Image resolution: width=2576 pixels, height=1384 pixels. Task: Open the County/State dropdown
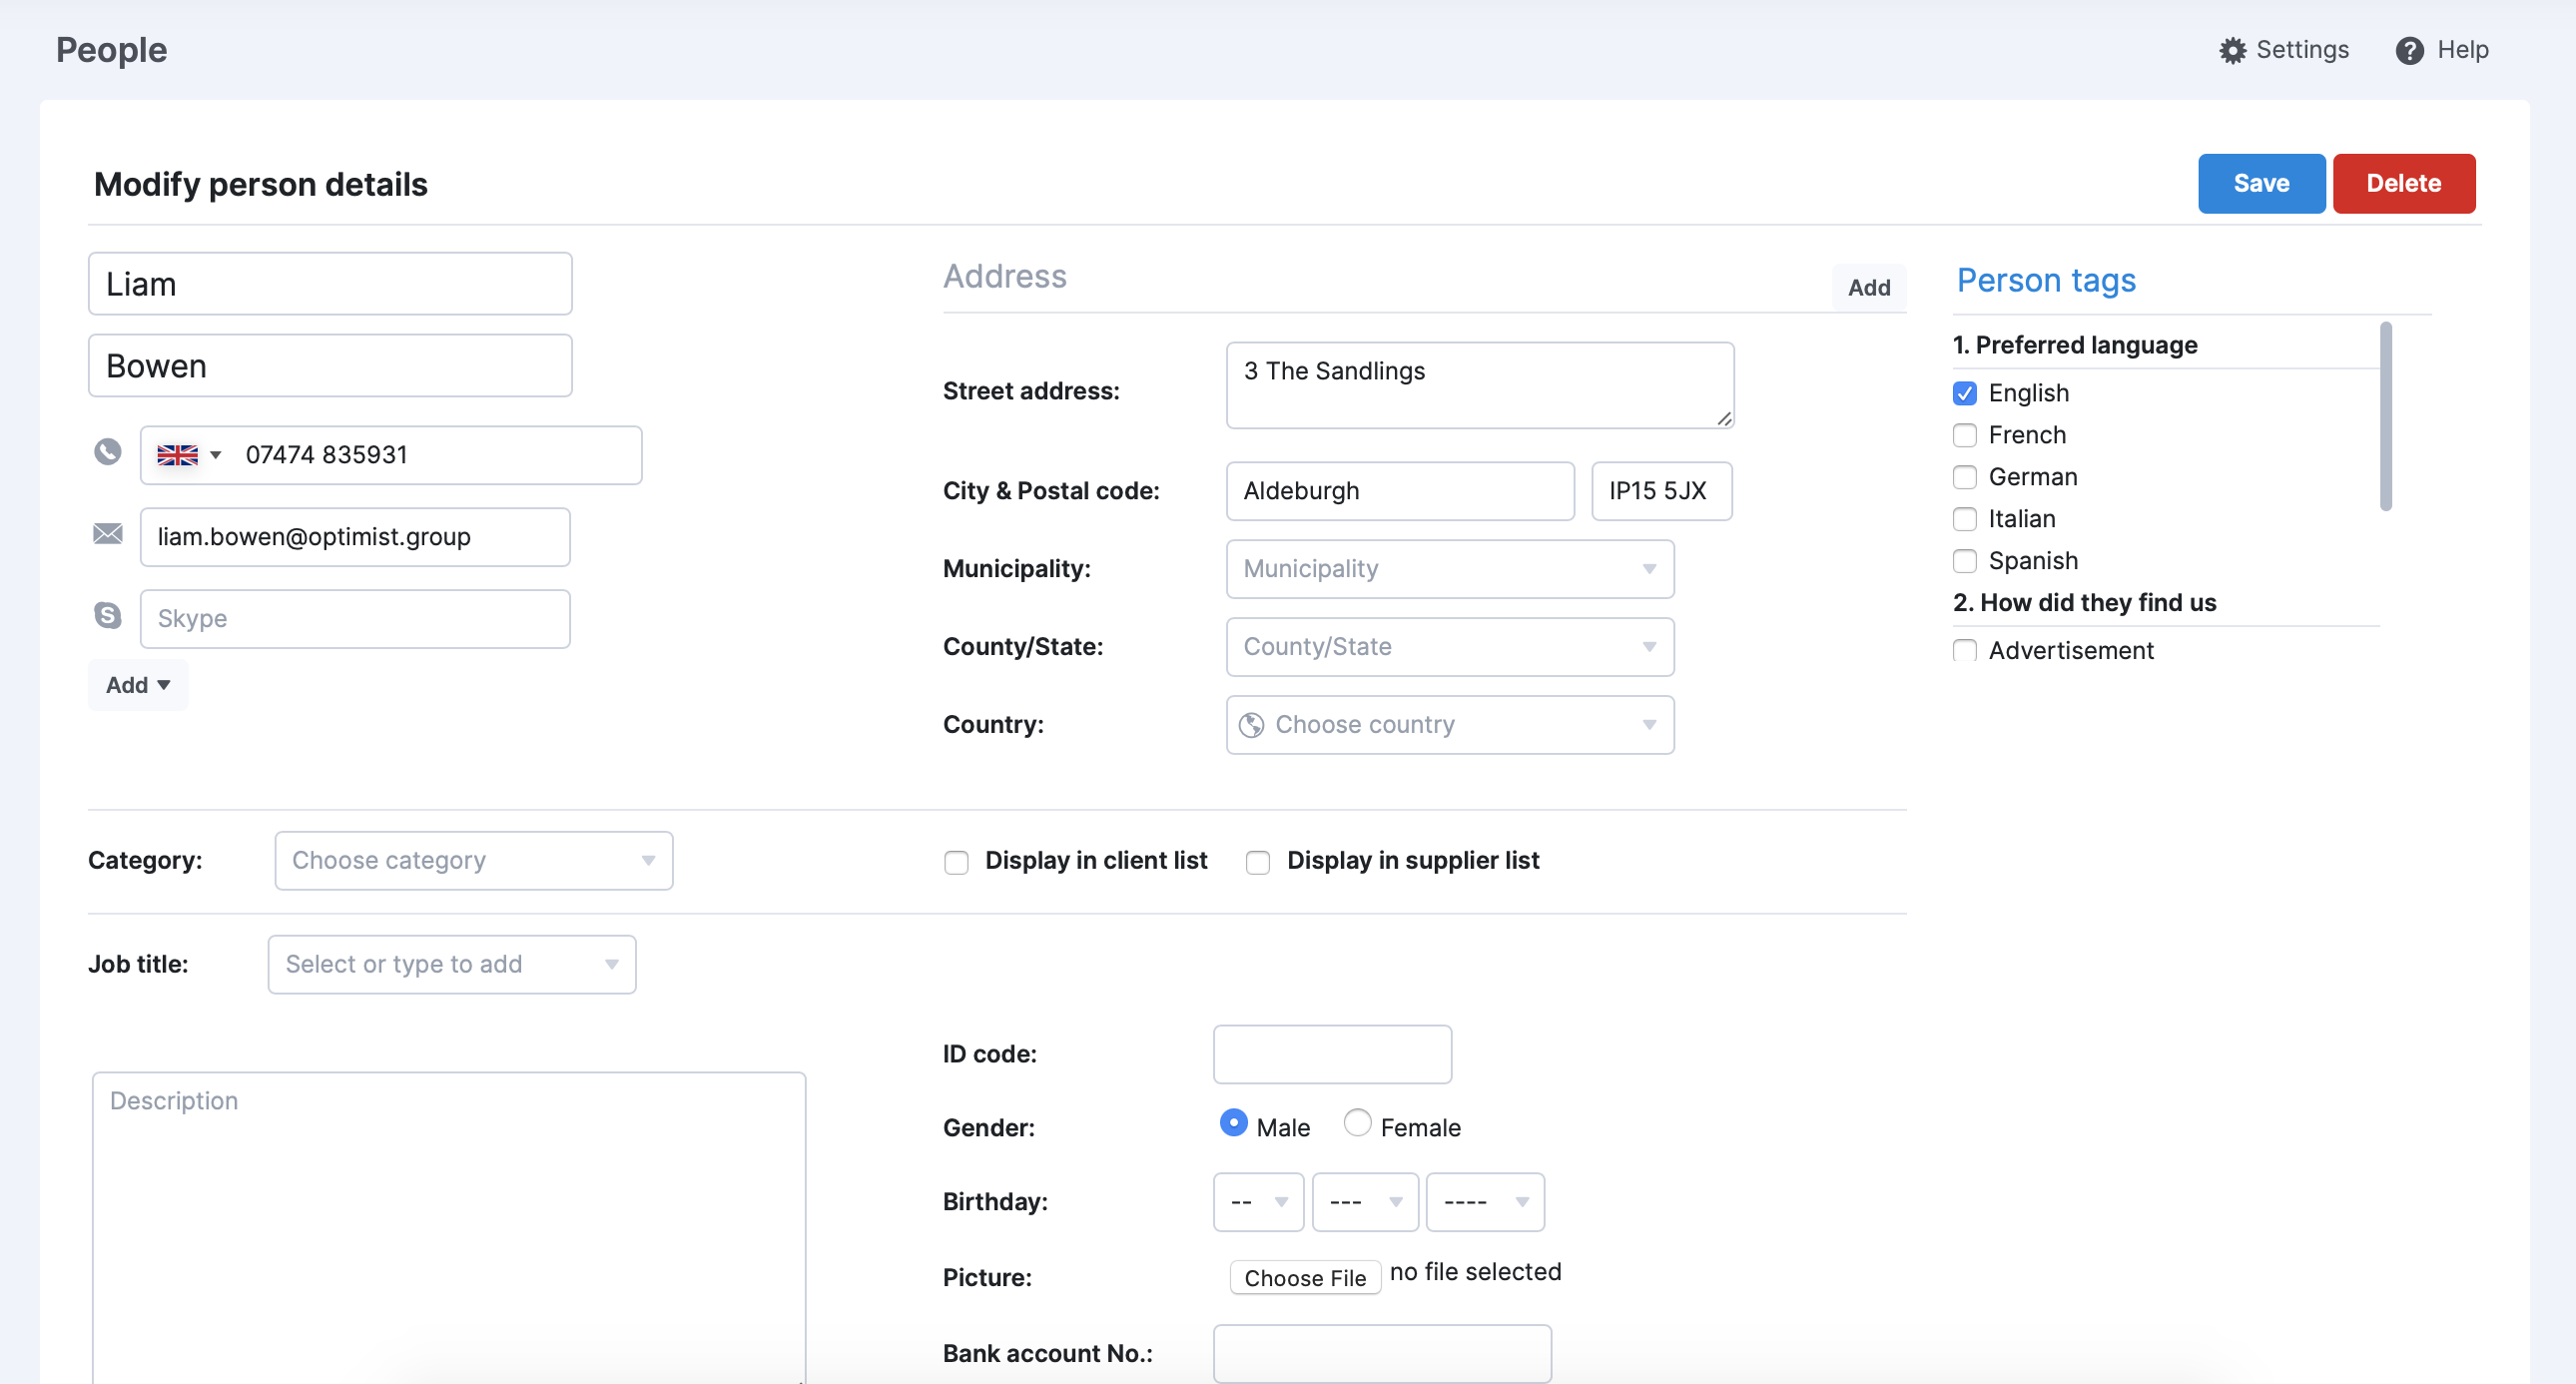1450,647
